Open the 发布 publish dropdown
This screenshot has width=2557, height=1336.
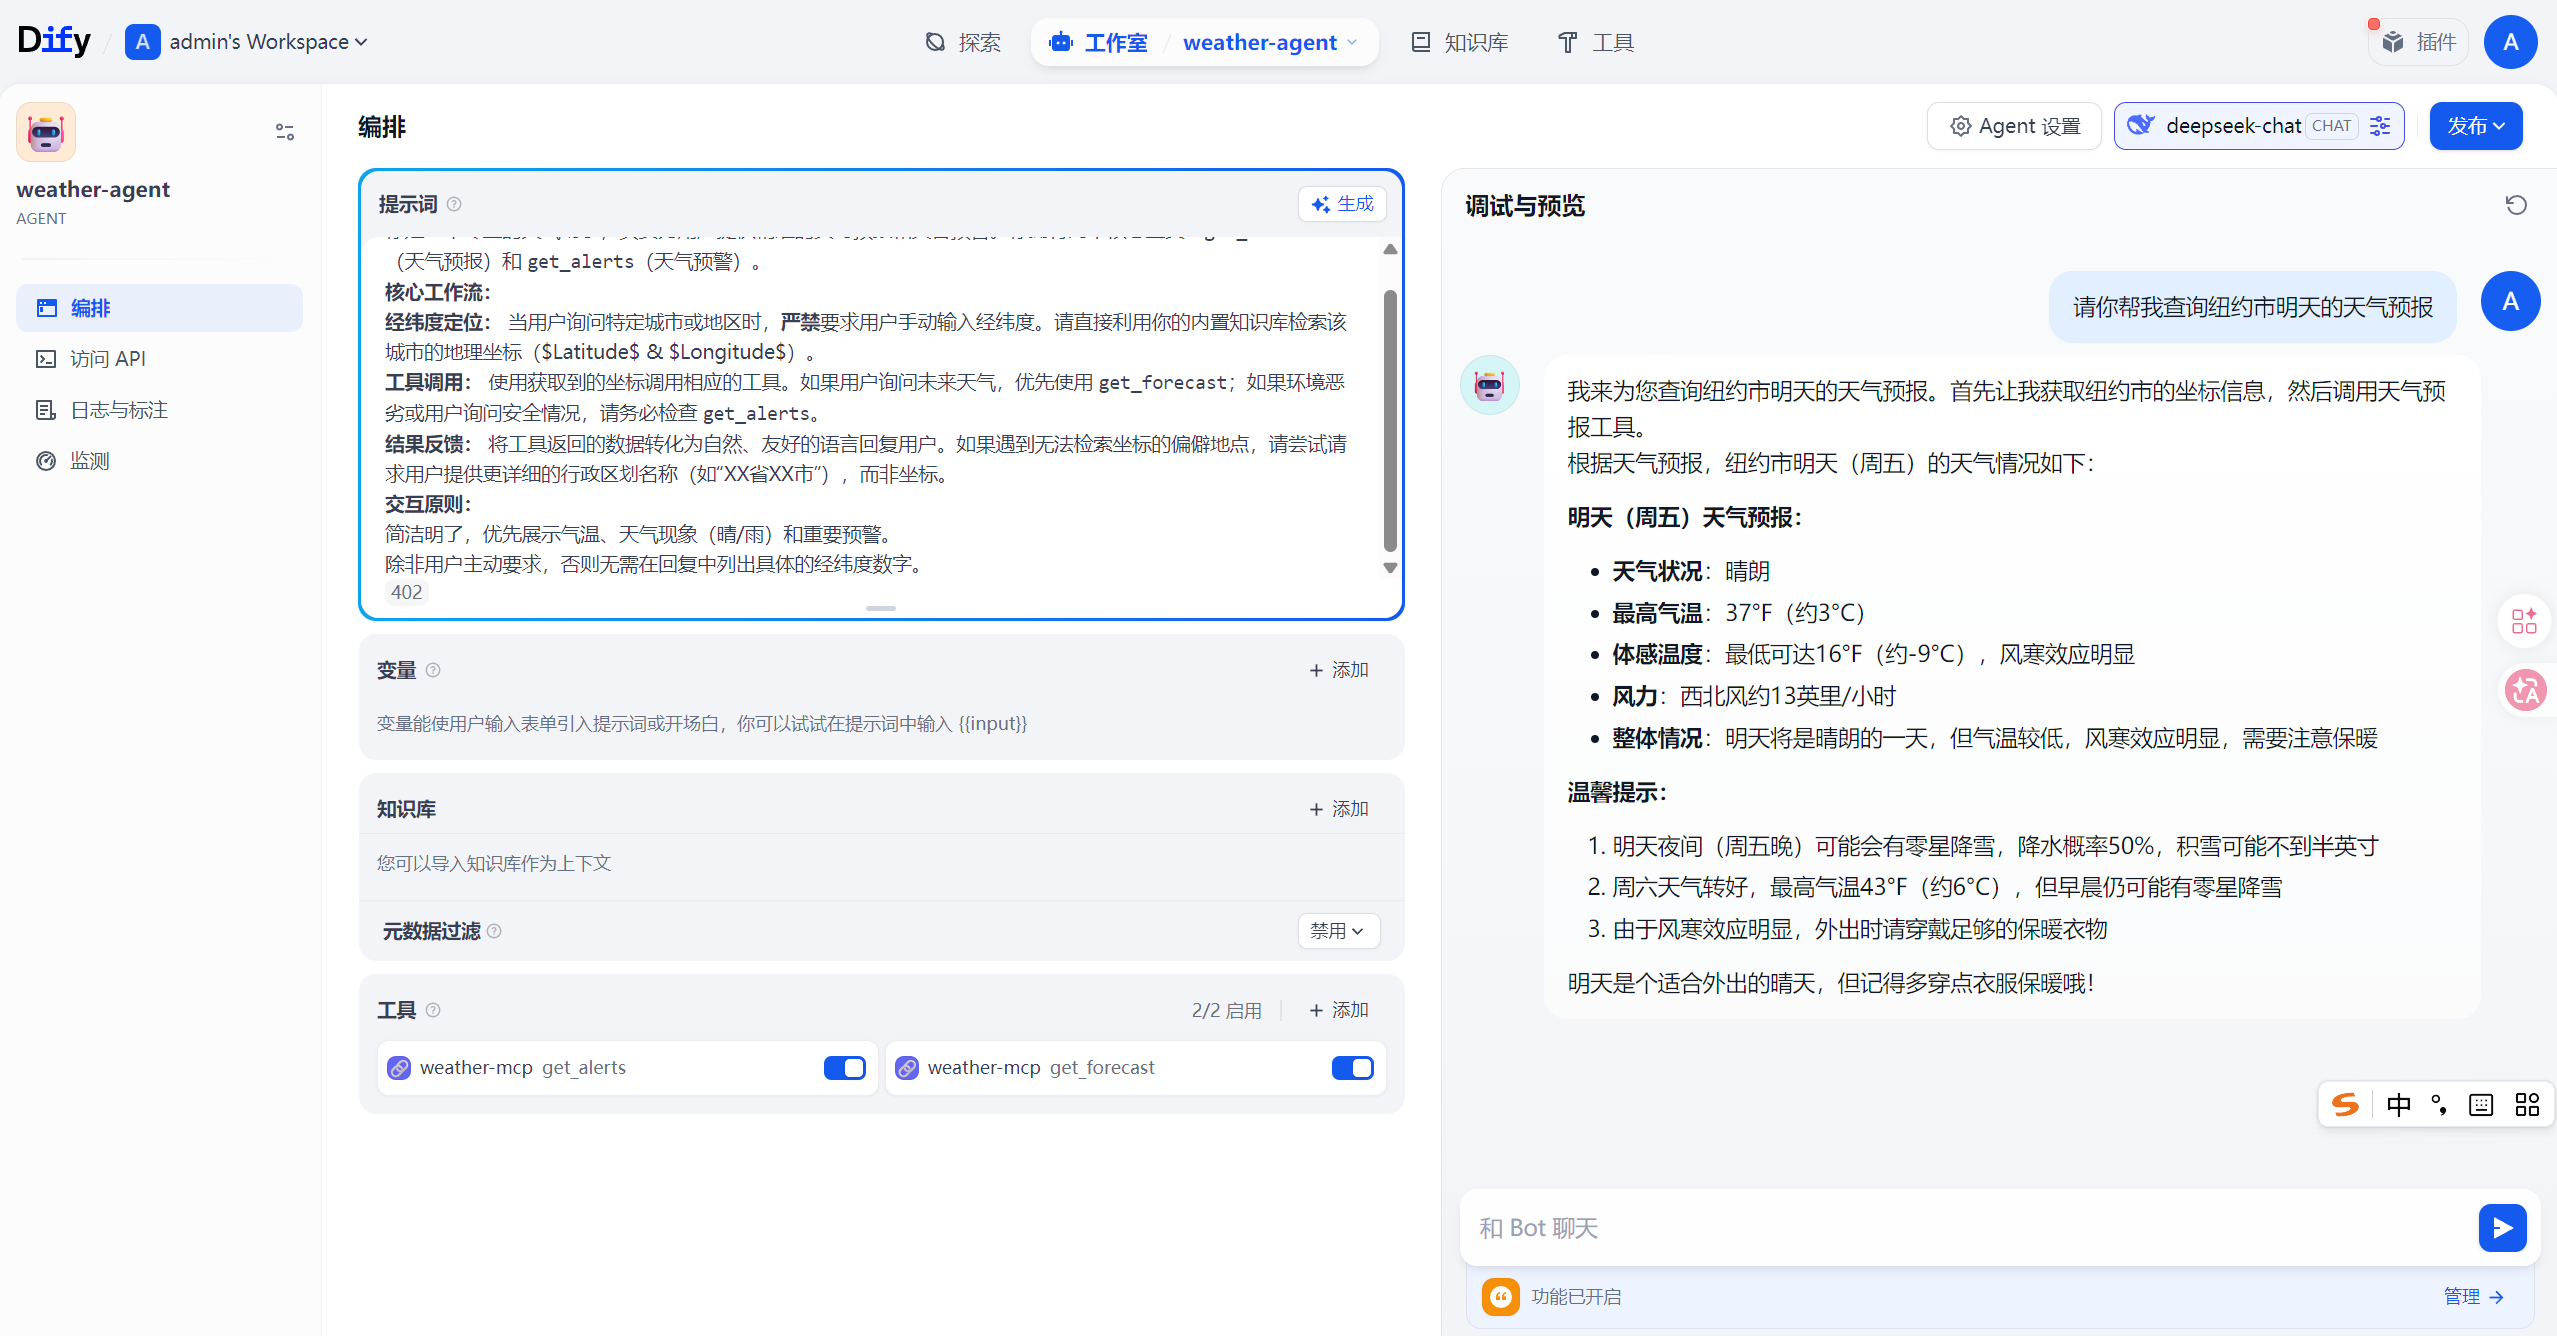(x=2476, y=126)
